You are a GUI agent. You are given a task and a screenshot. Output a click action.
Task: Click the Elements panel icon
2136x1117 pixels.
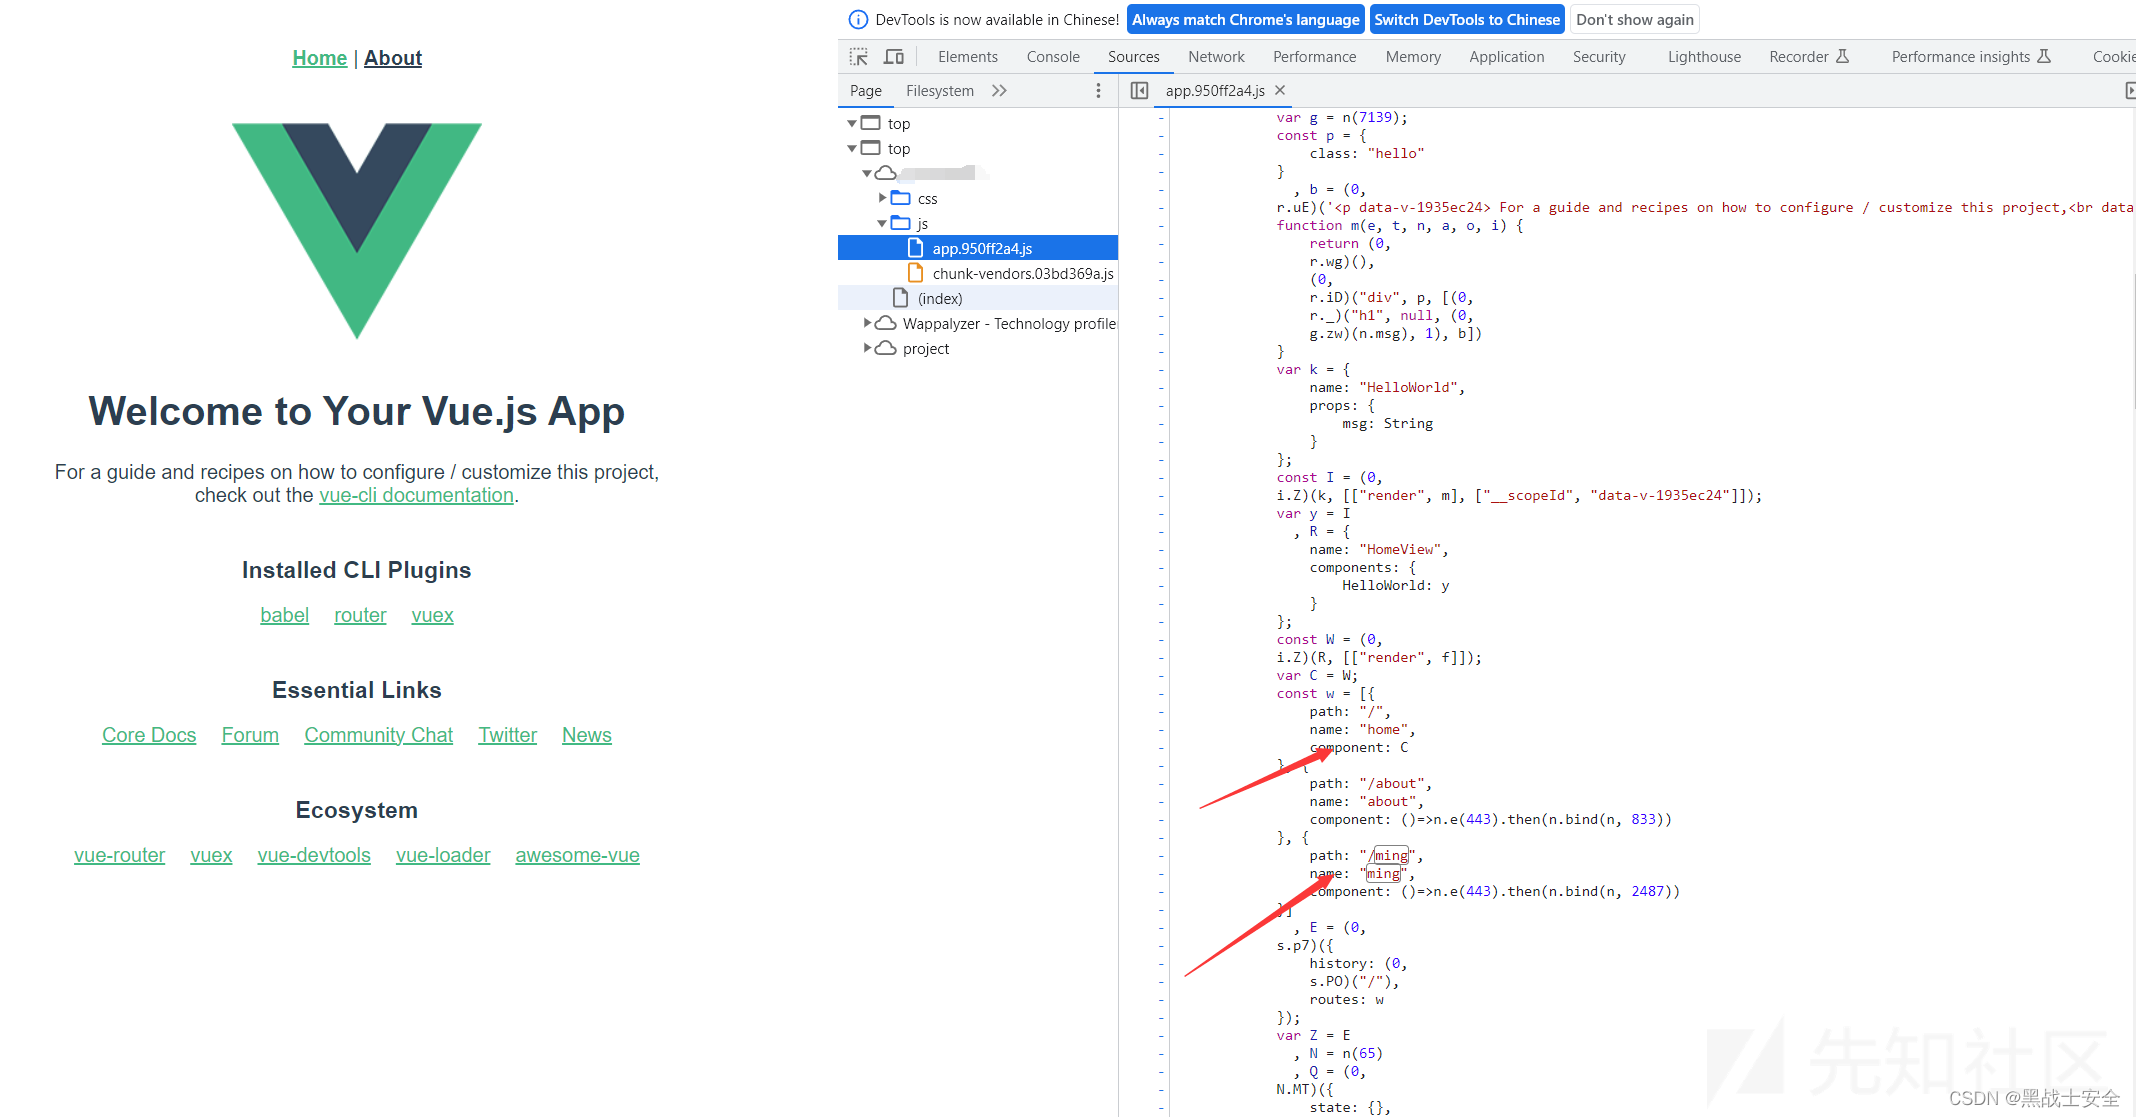tap(968, 56)
